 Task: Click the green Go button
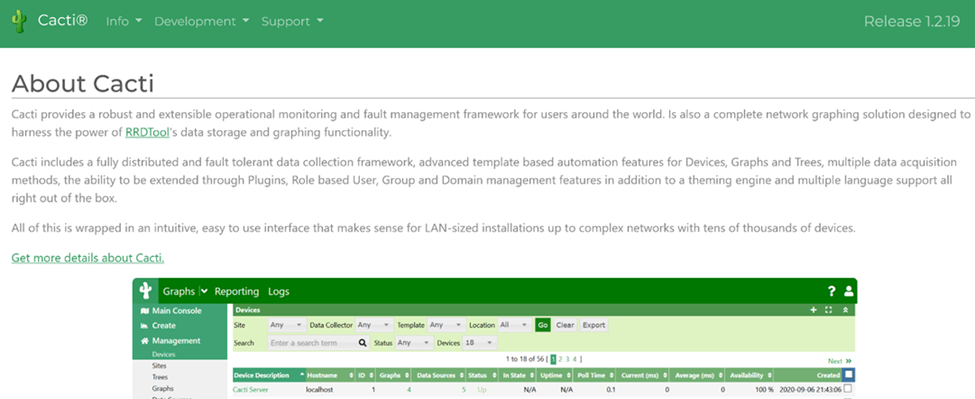543,325
